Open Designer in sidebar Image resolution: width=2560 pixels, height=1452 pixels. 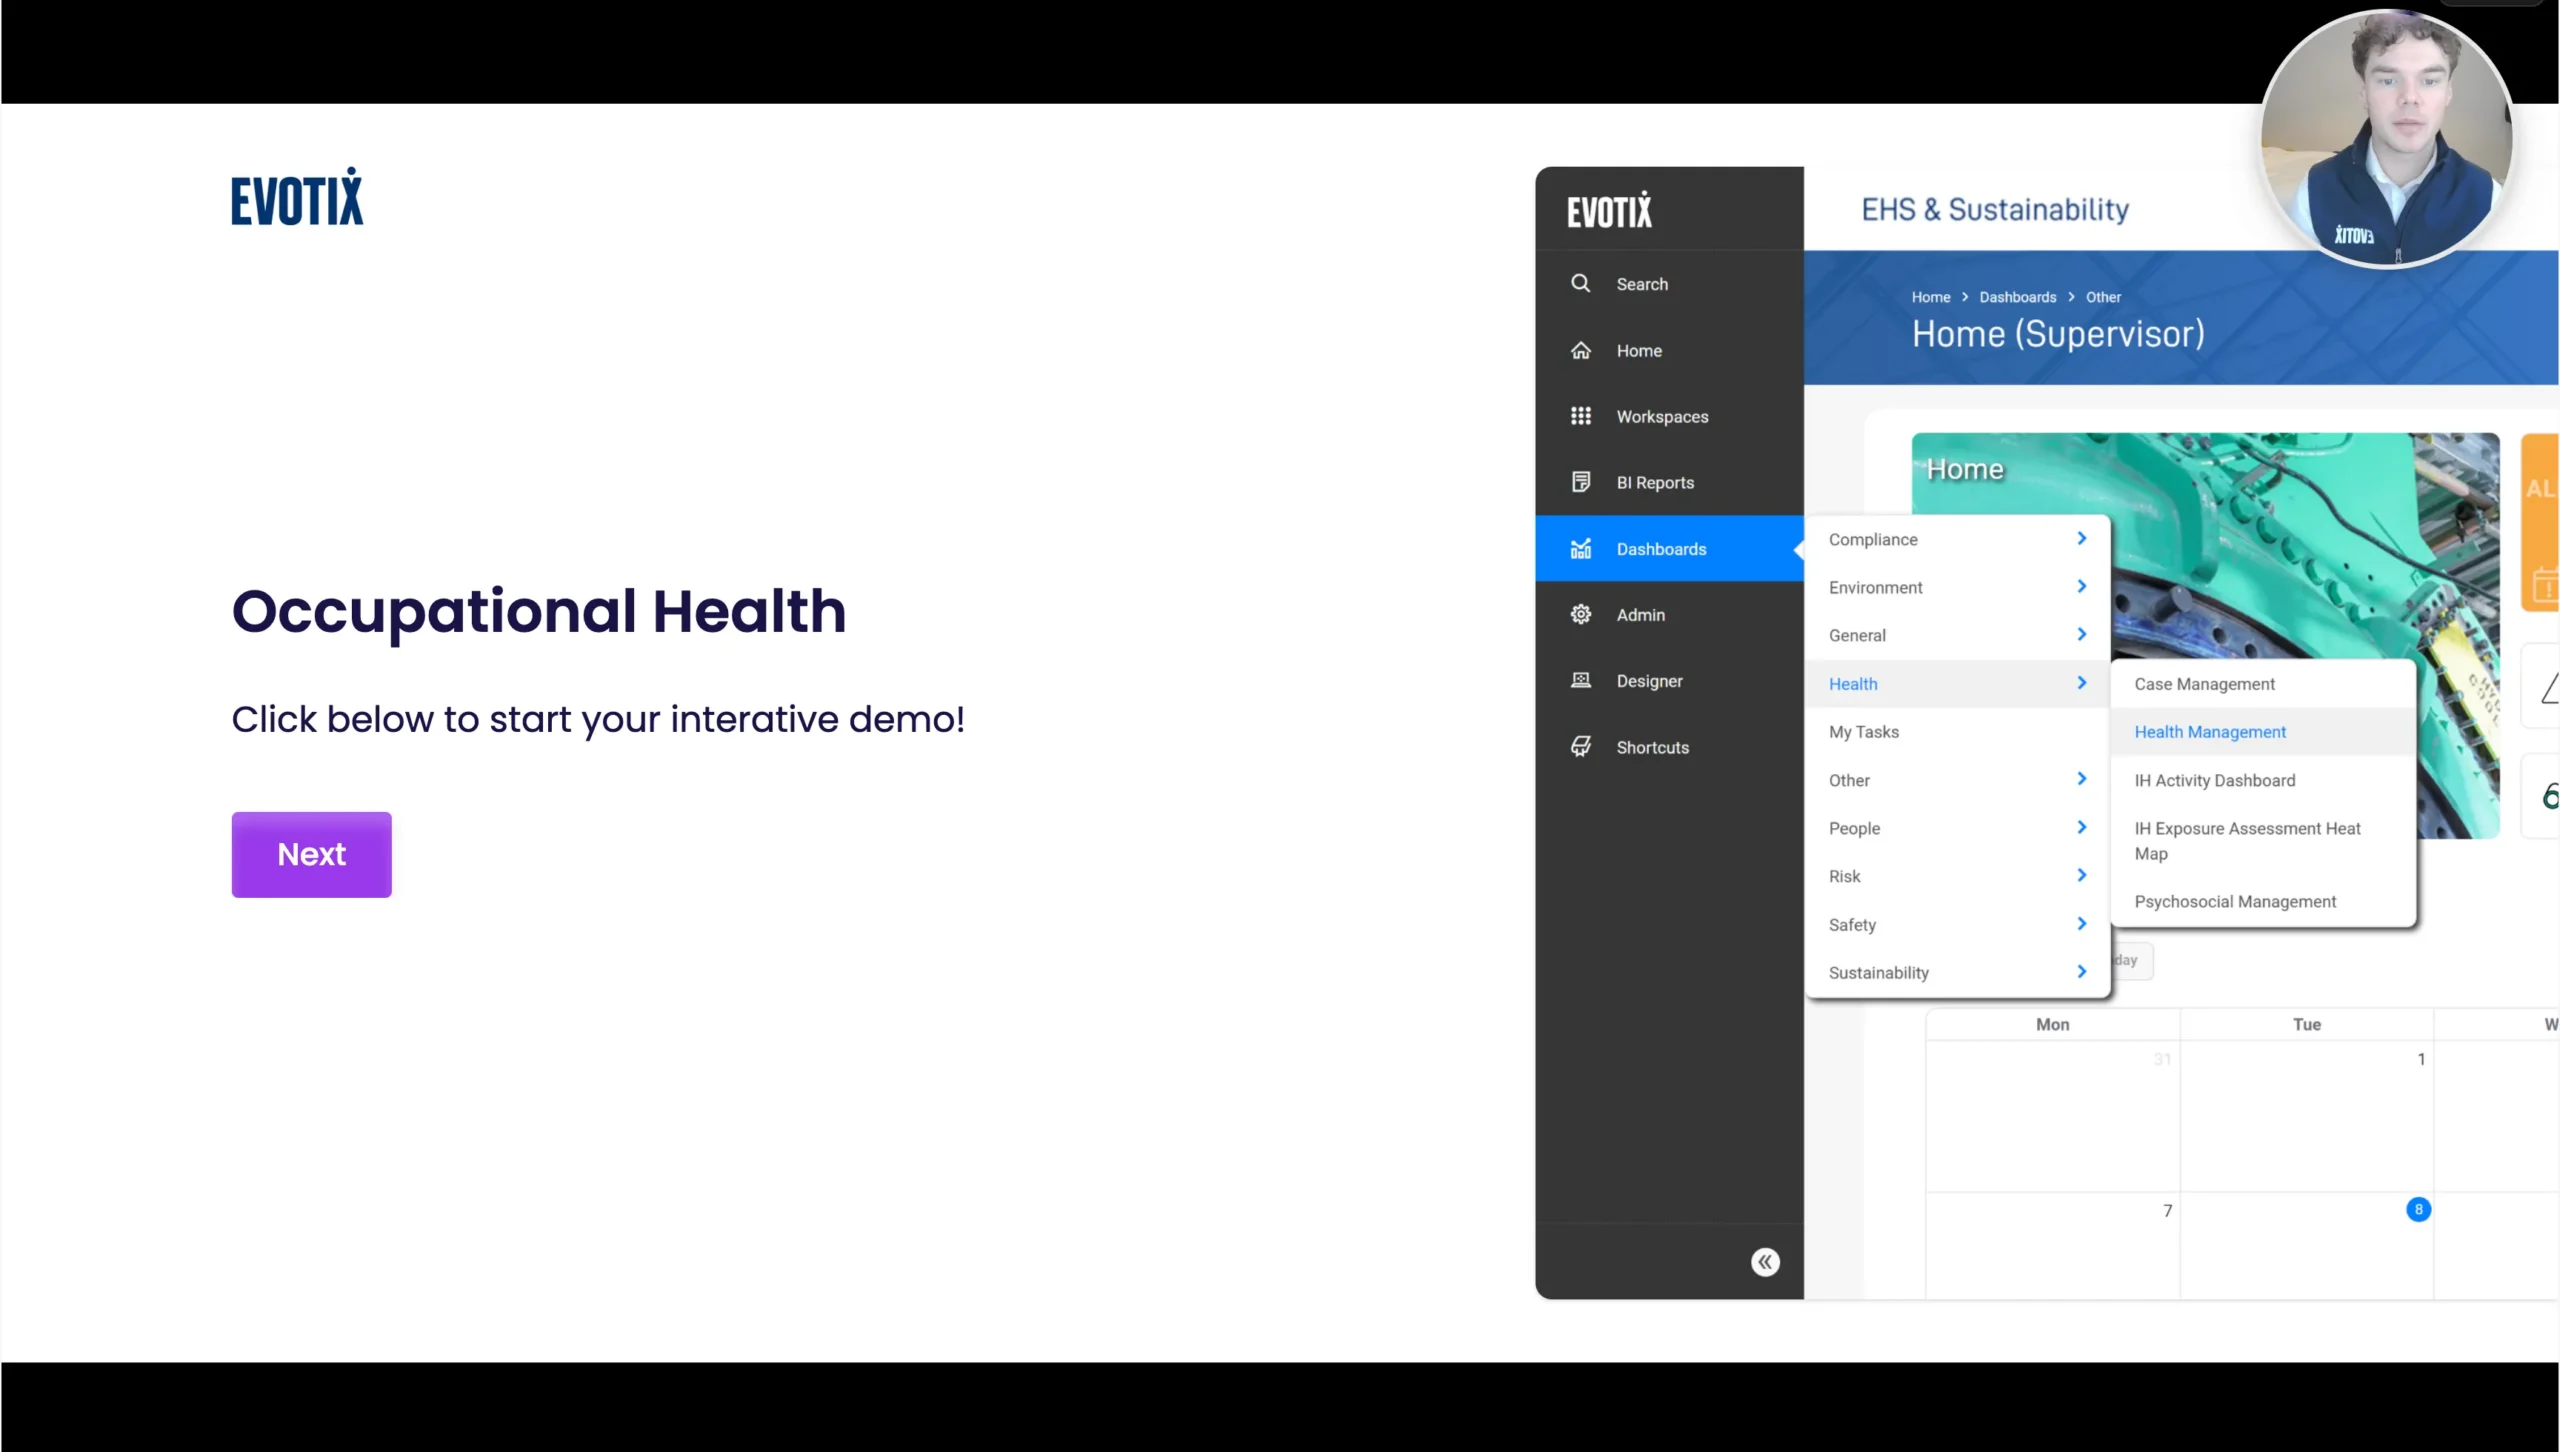pyautogui.click(x=1669, y=680)
